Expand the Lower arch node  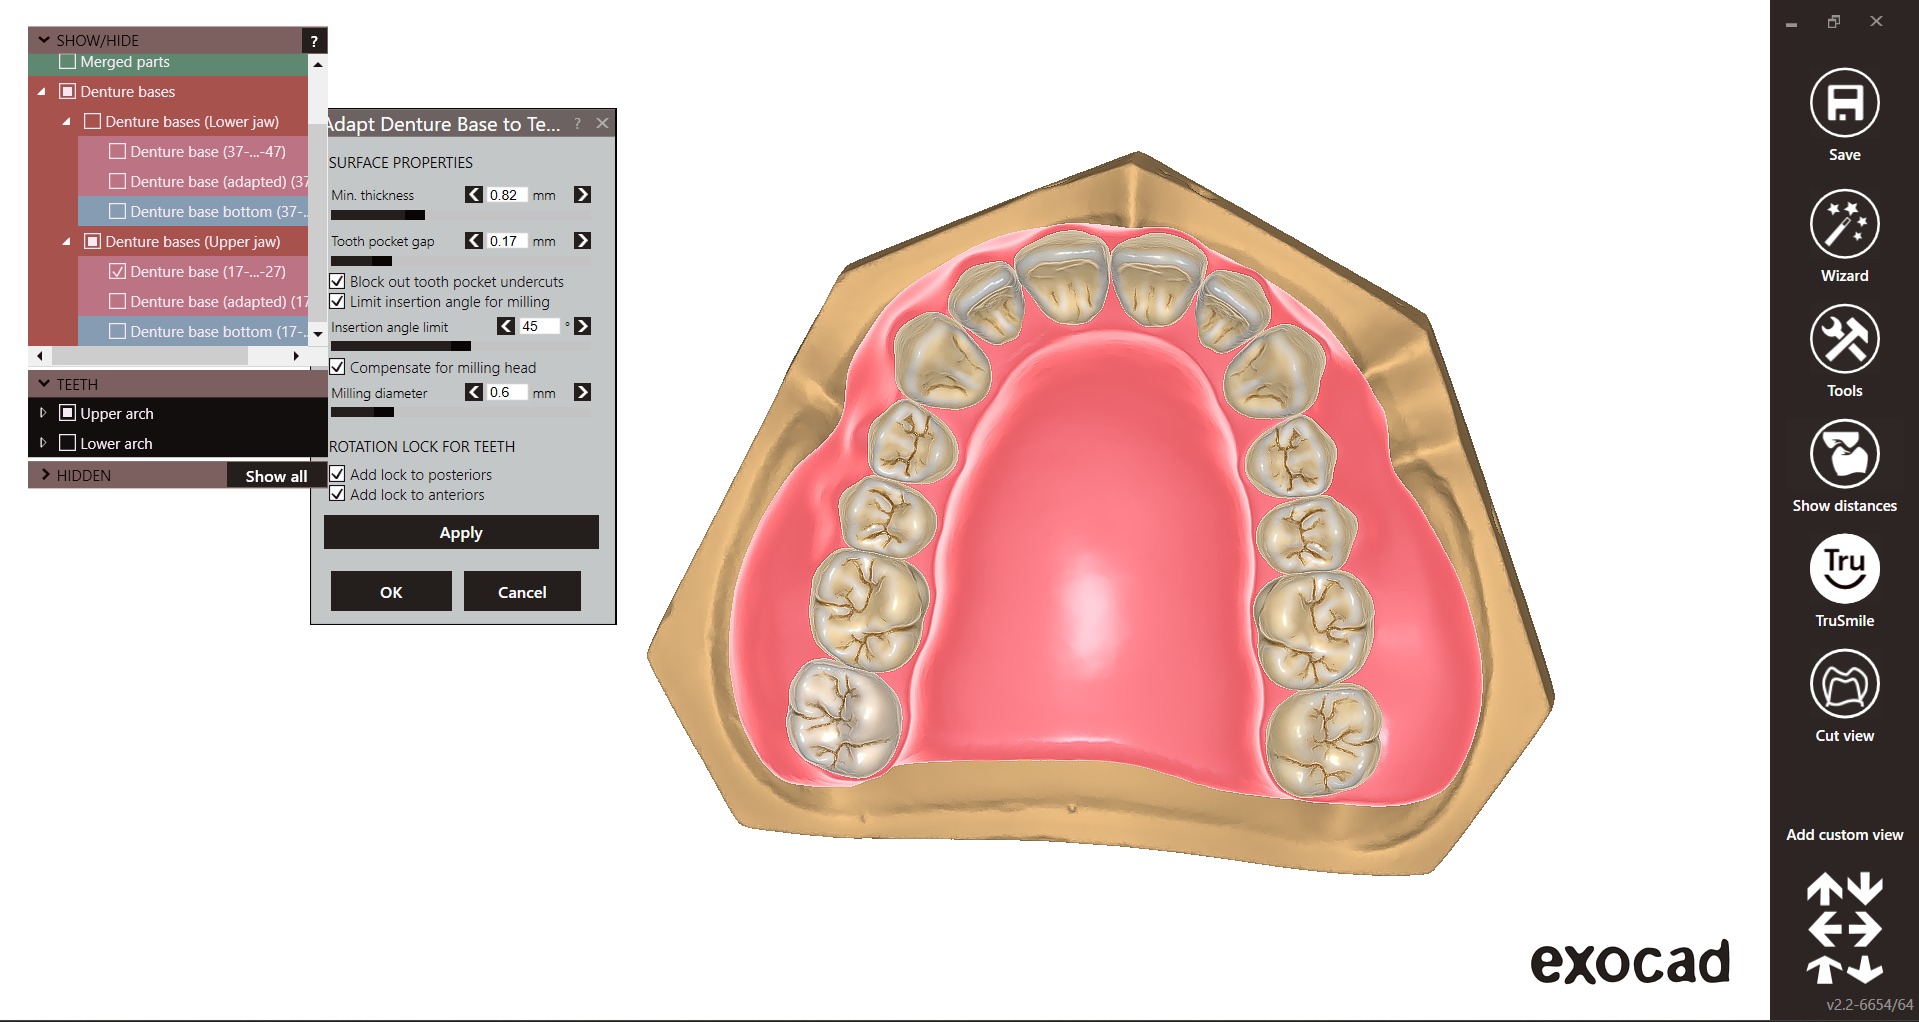coord(43,443)
